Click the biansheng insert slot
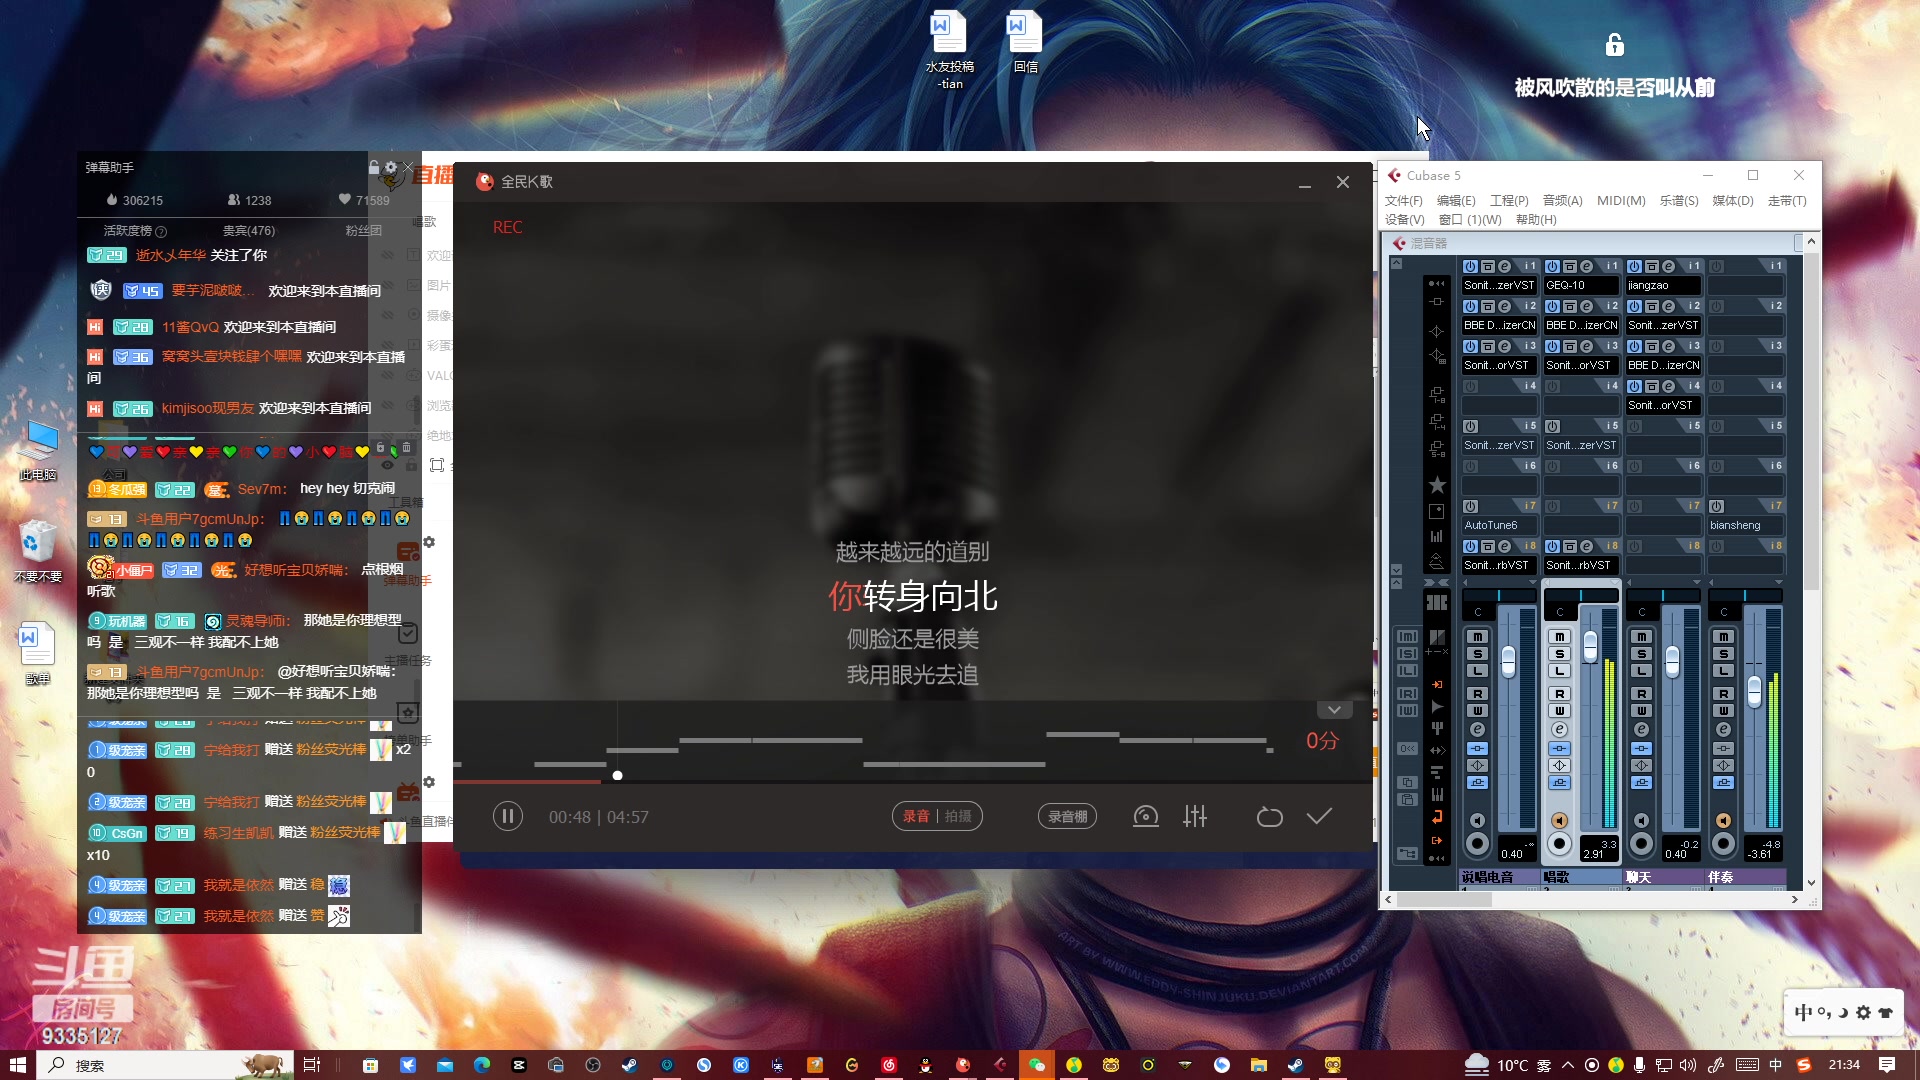The height and width of the screenshot is (1080, 1920). tap(1744, 525)
